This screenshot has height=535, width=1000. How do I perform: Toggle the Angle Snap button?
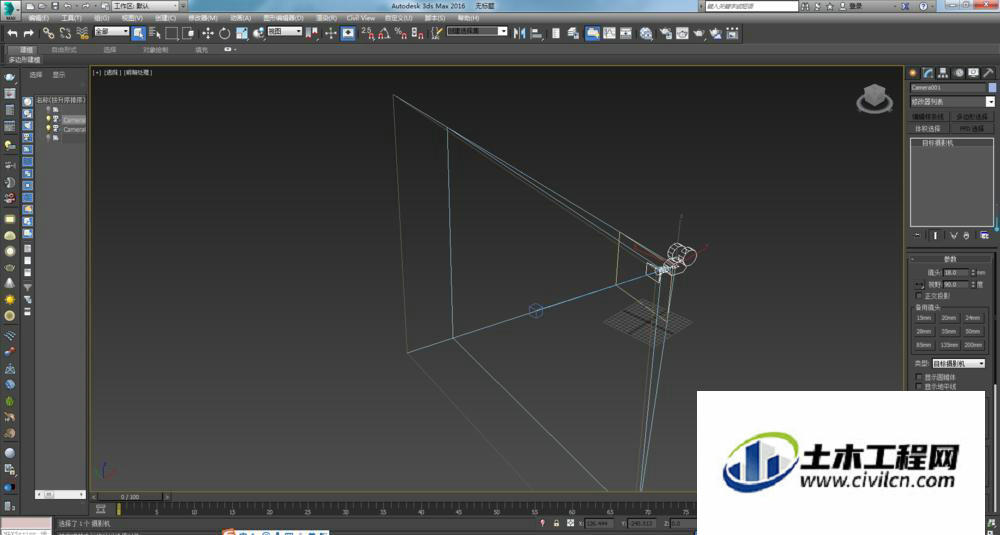pyautogui.click(x=384, y=33)
